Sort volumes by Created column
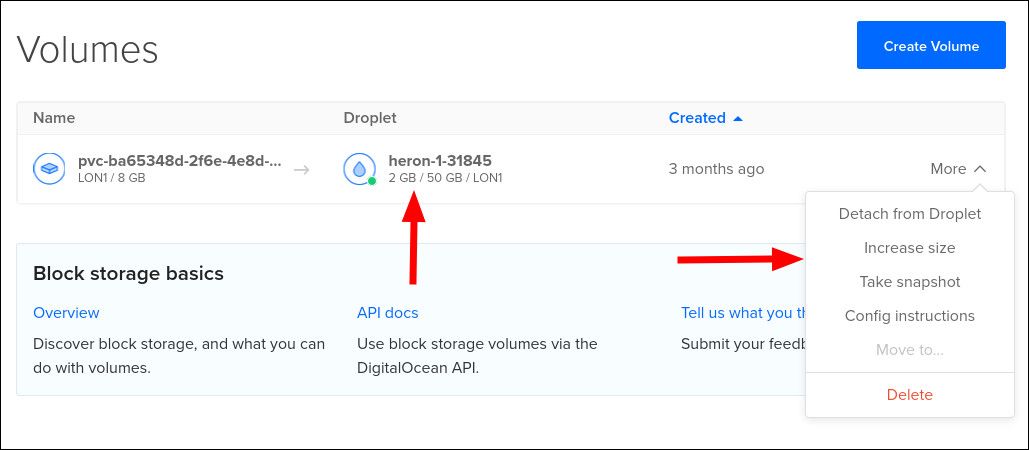1029x450 pixels. [x=697, y=118]
